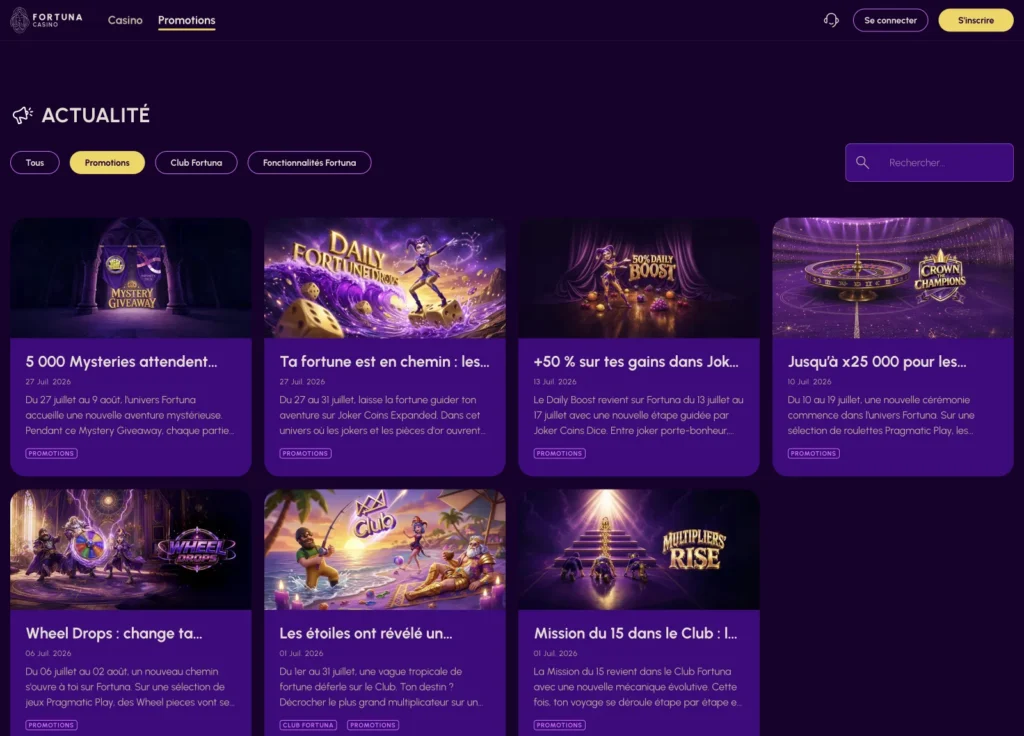The image size is (1024, 736).
Task: Click the '13 Juil. 2026' date text
Action: (555, 381)
